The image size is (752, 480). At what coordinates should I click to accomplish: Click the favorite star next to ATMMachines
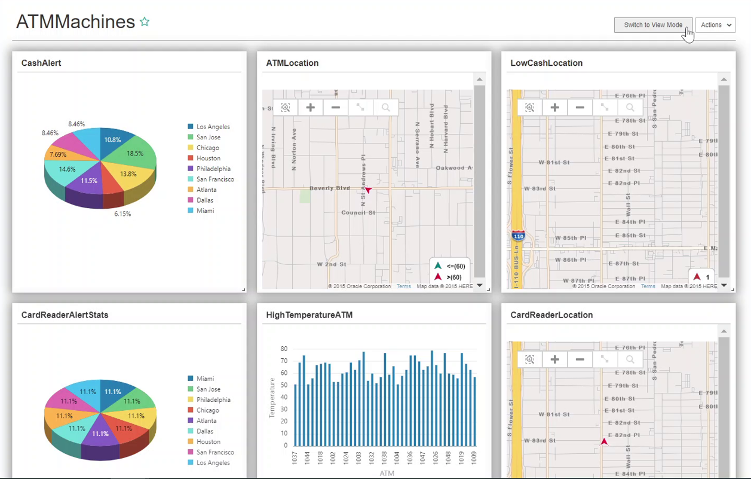(x=144, y=22)
